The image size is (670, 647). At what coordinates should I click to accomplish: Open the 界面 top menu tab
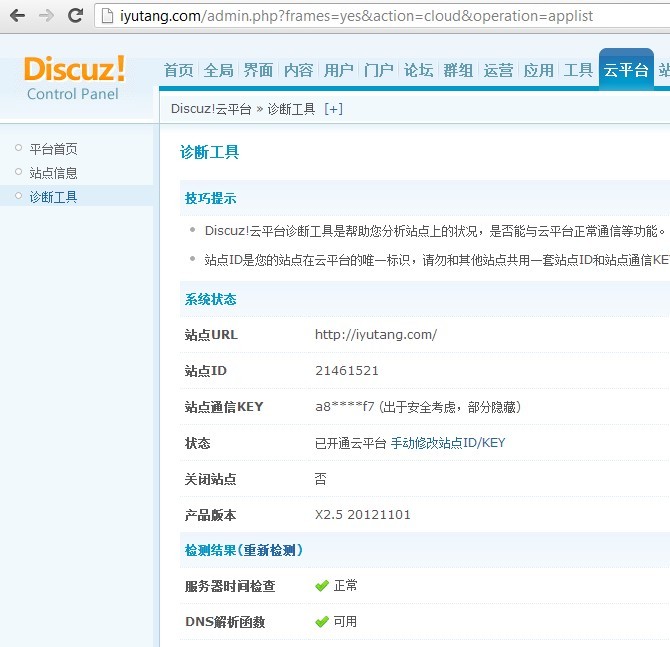[x=259, y=70]
